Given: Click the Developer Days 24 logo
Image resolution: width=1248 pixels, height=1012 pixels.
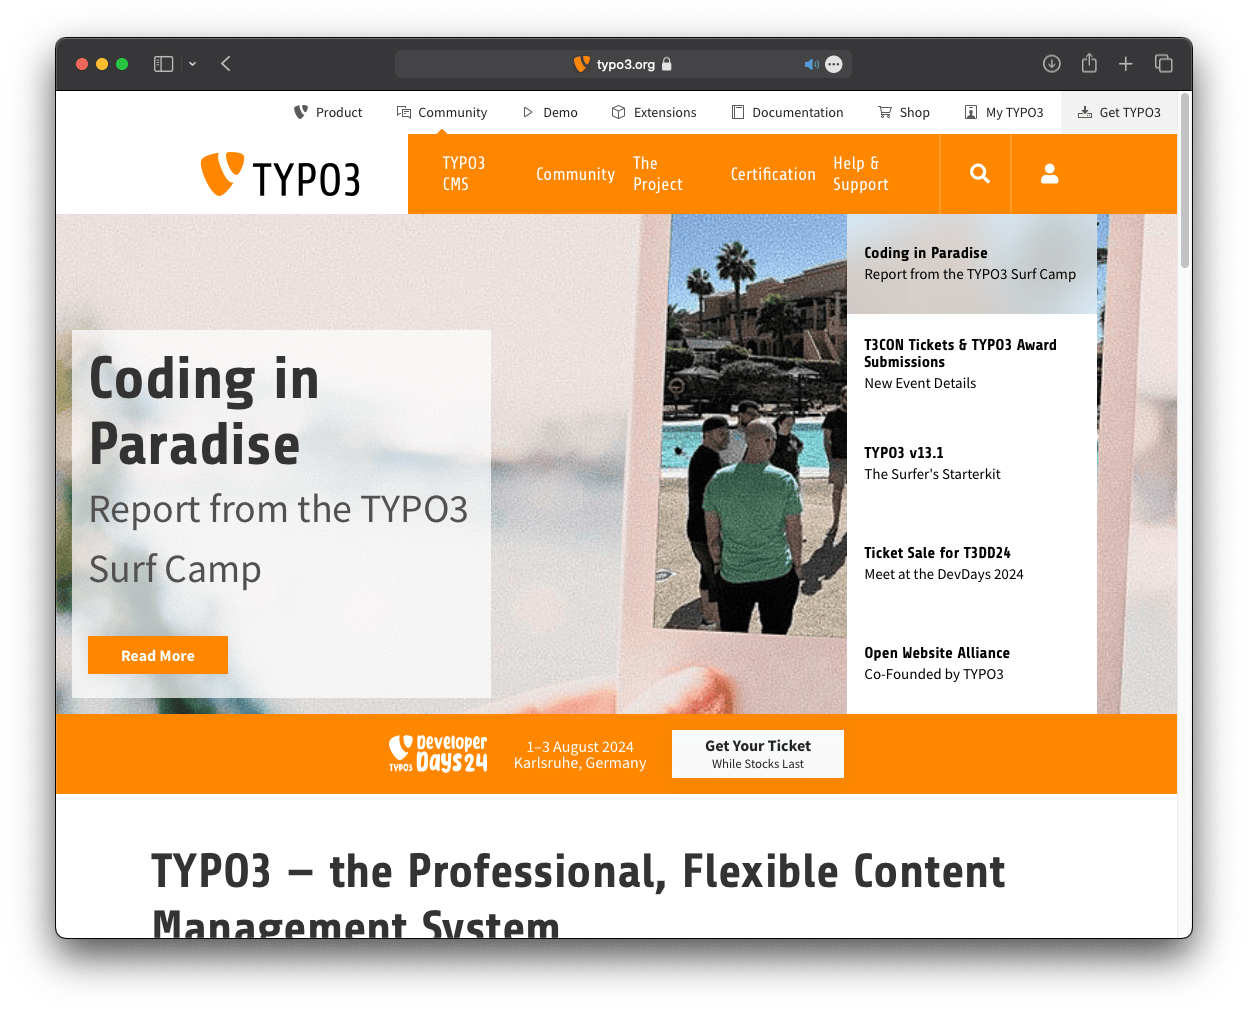Looking at the screenshot, I should (x=437, y=753).
